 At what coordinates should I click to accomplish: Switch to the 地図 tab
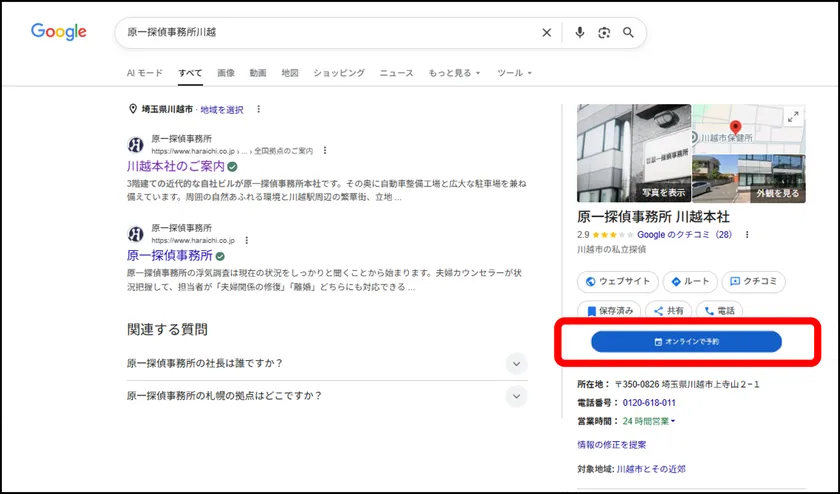click(290, 73)
